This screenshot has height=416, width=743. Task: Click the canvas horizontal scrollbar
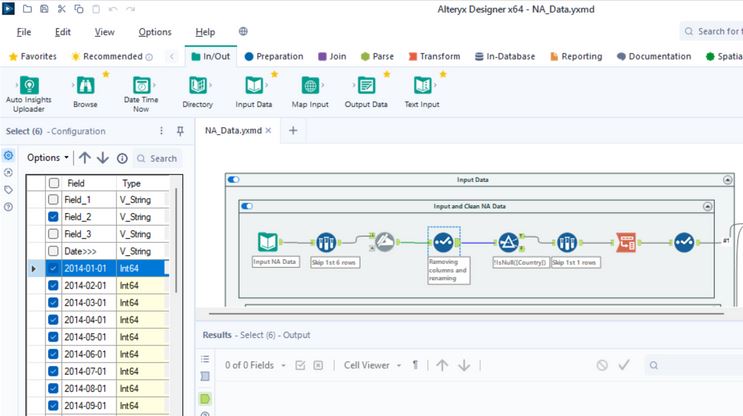[466, 313]
